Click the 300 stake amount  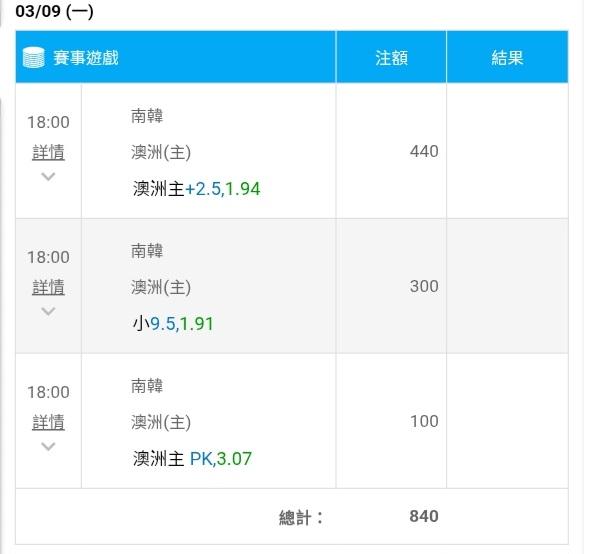click(x=424, y=286)
